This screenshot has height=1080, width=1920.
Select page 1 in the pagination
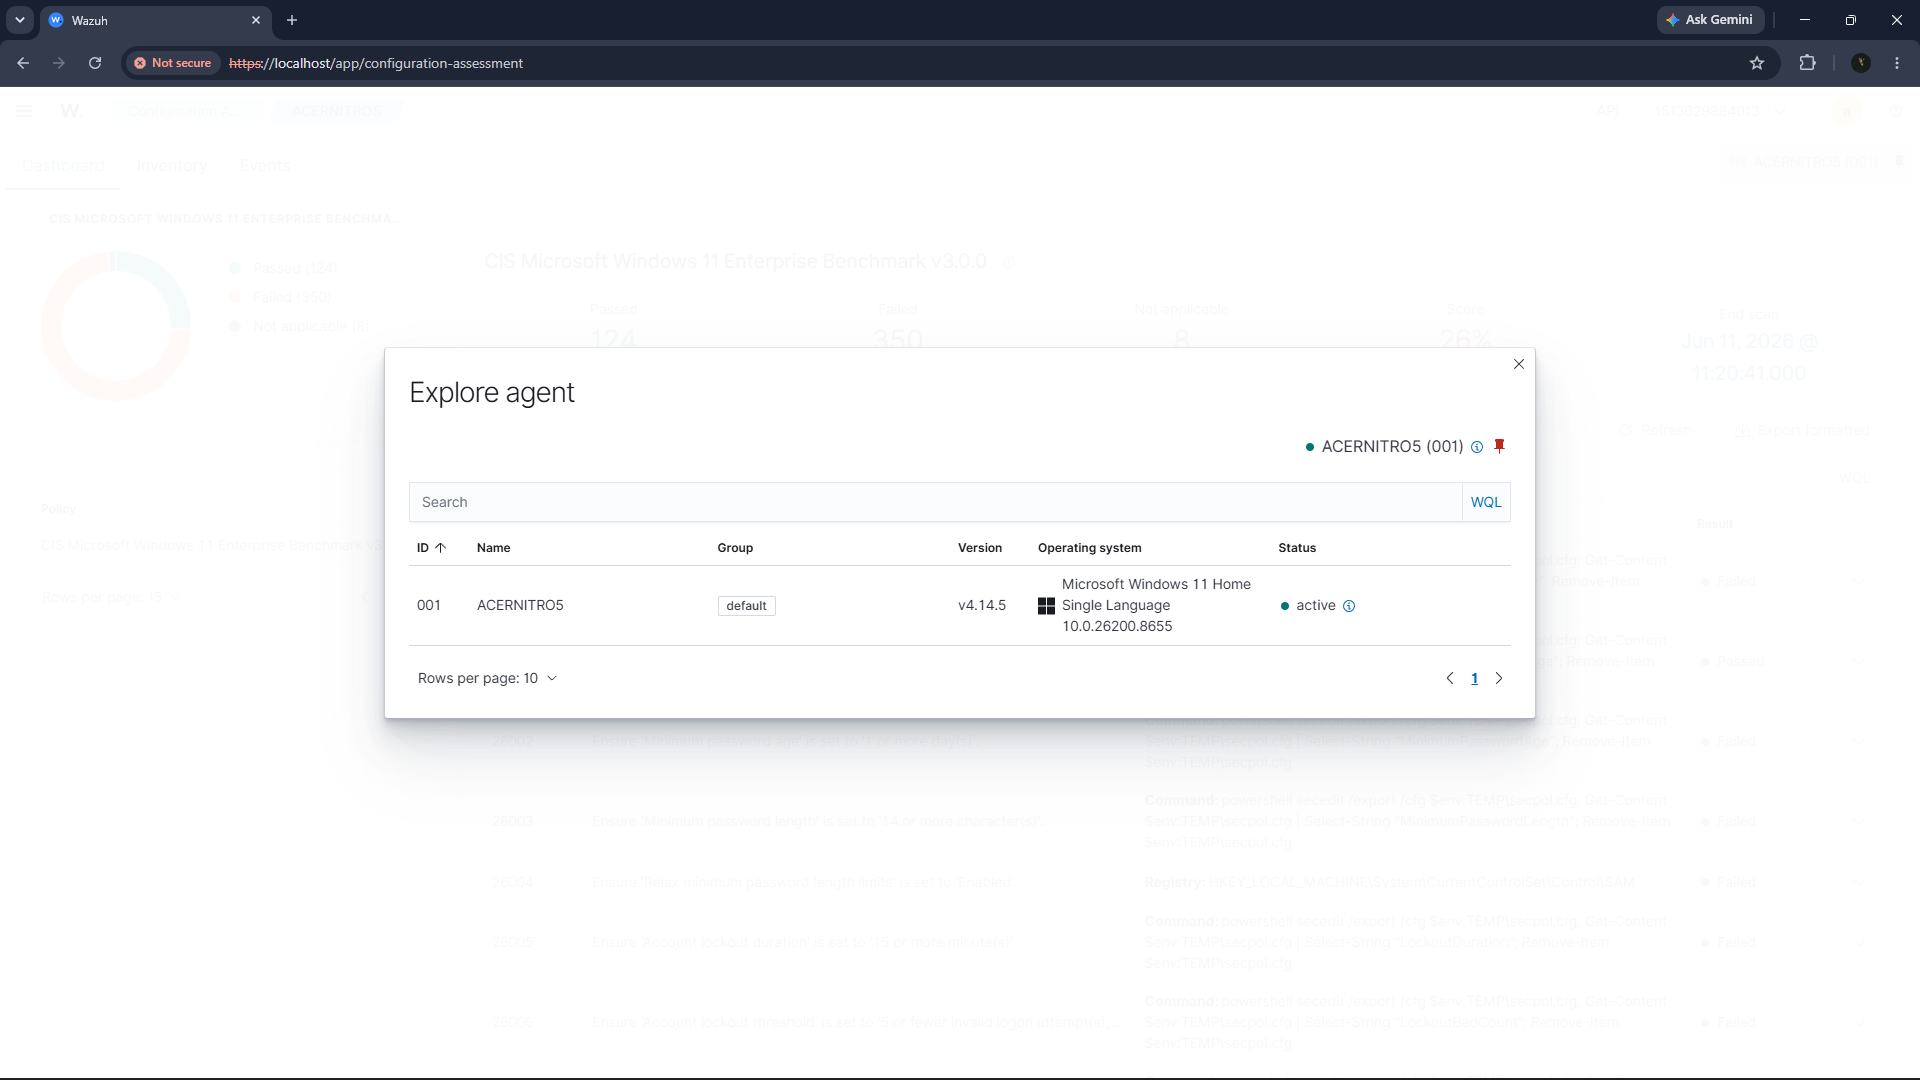(1474, 678)
